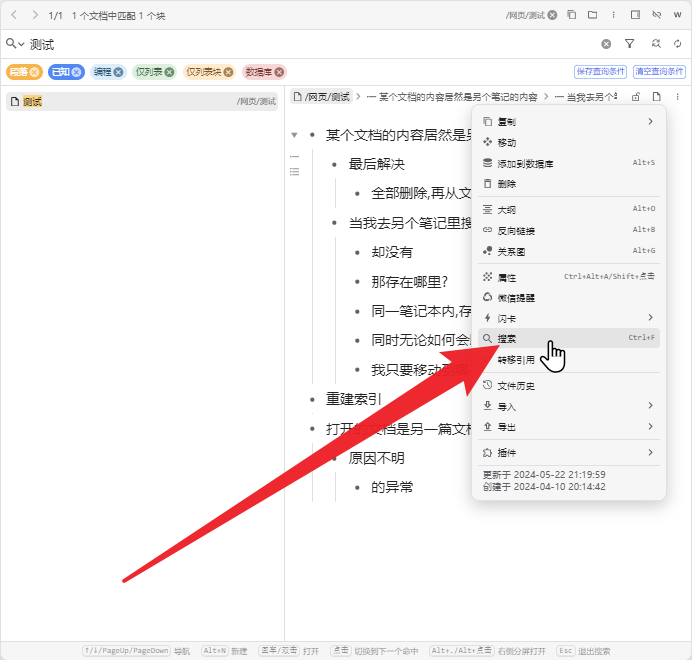Click the replace toggle icon beside filter

(x=656, y=44)
